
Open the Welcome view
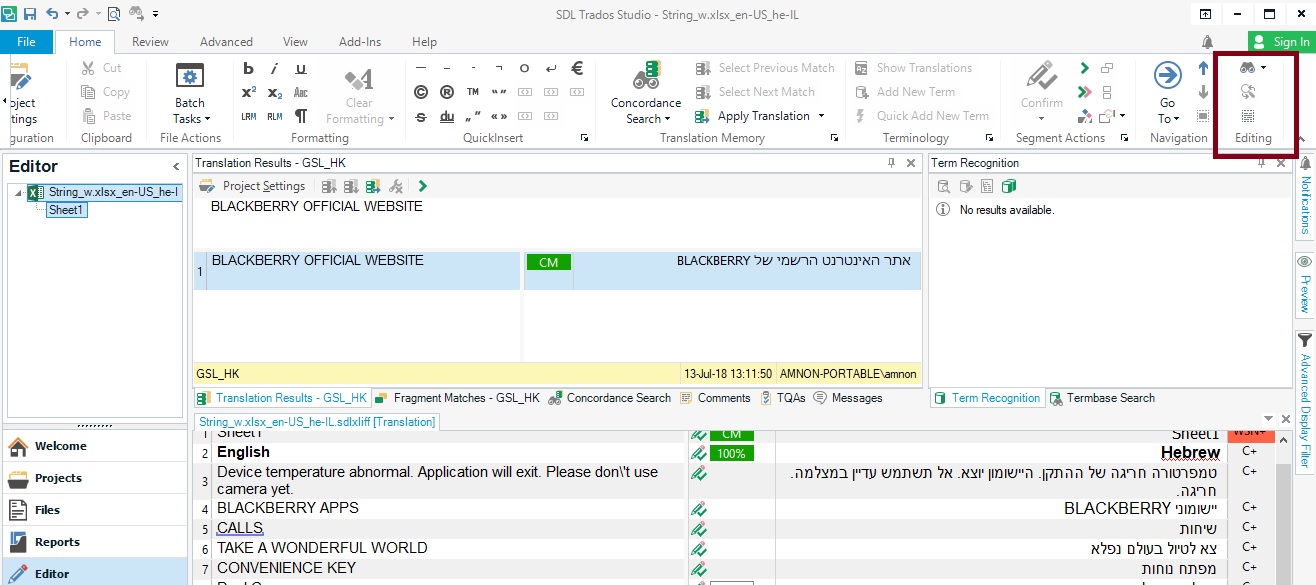pos(95,446)
